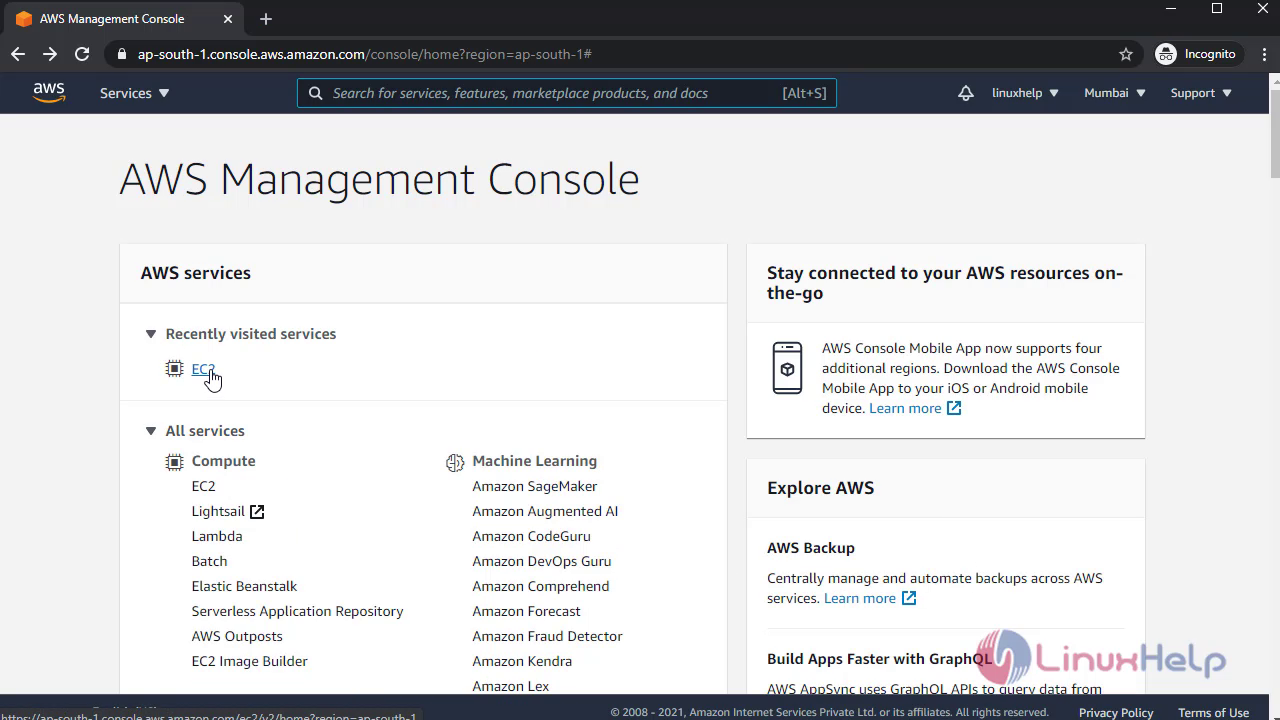Click the Lightsail external link icon
Image resolution: width=1280 pixels, height=720 pixels.
257,512
